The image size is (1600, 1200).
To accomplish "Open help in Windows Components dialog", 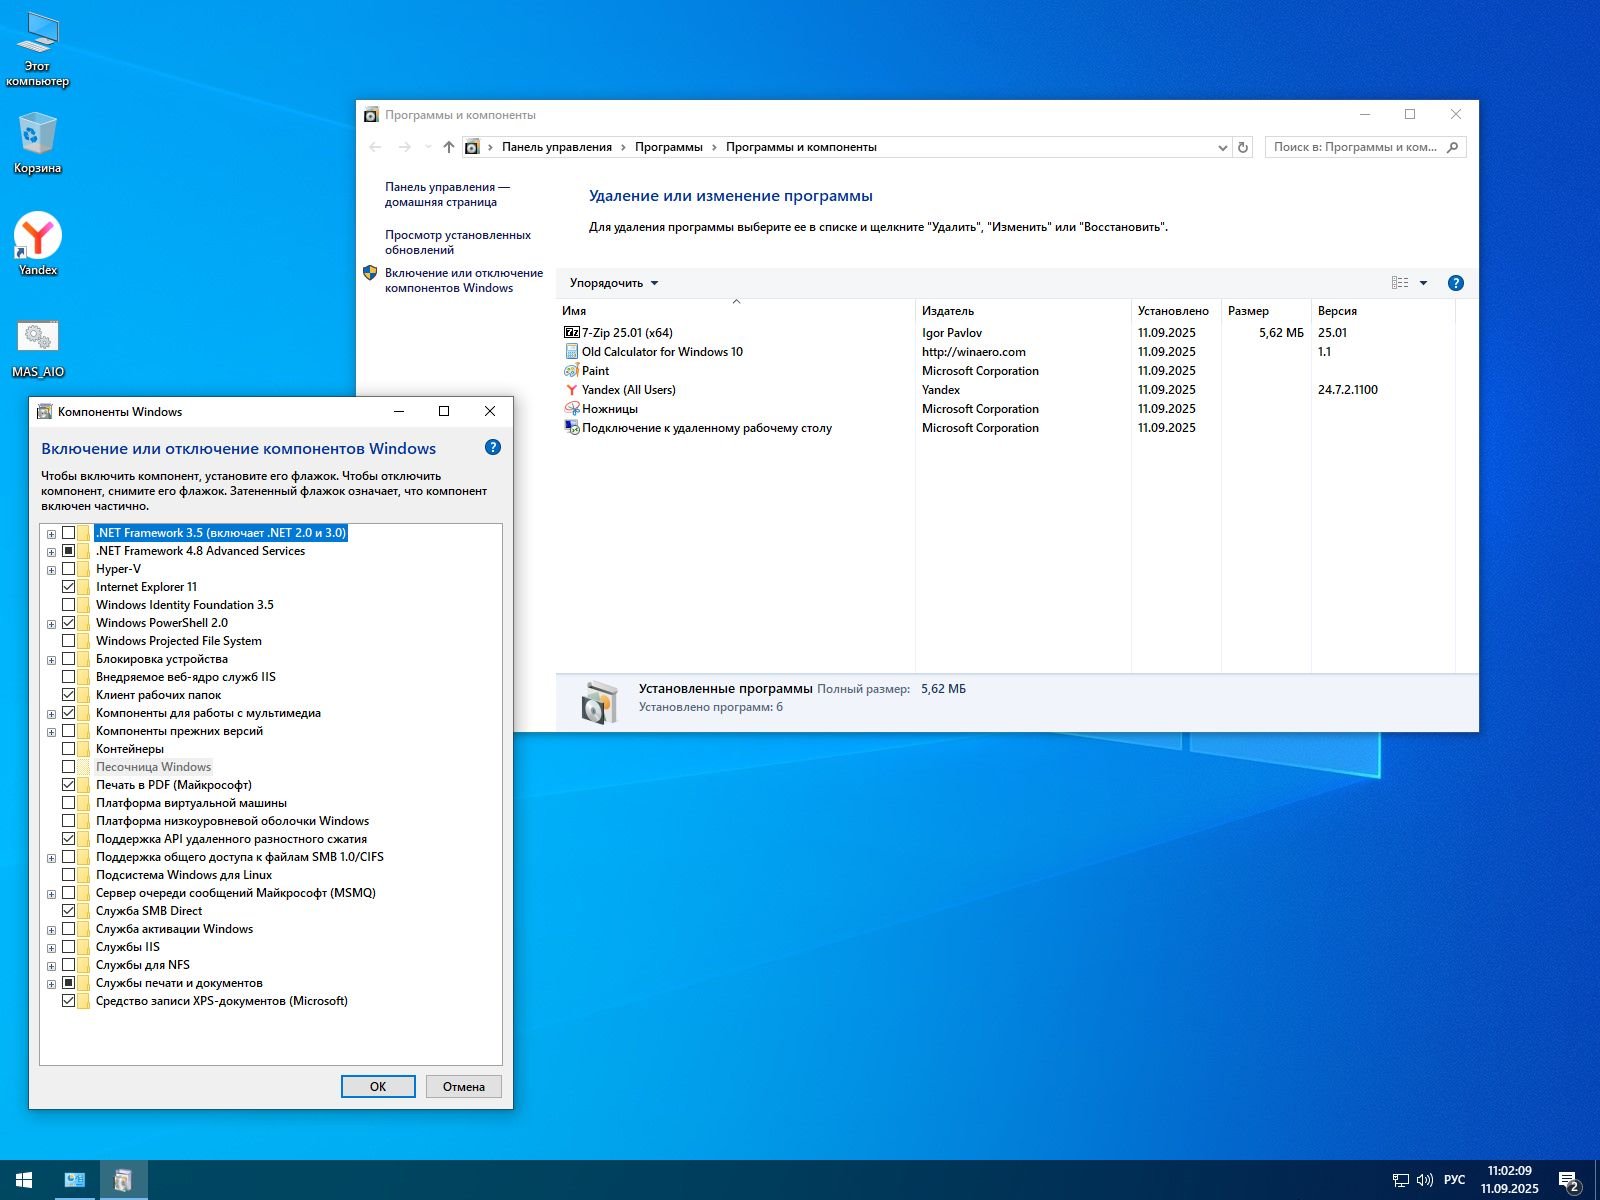I will (x=492, y=448).
